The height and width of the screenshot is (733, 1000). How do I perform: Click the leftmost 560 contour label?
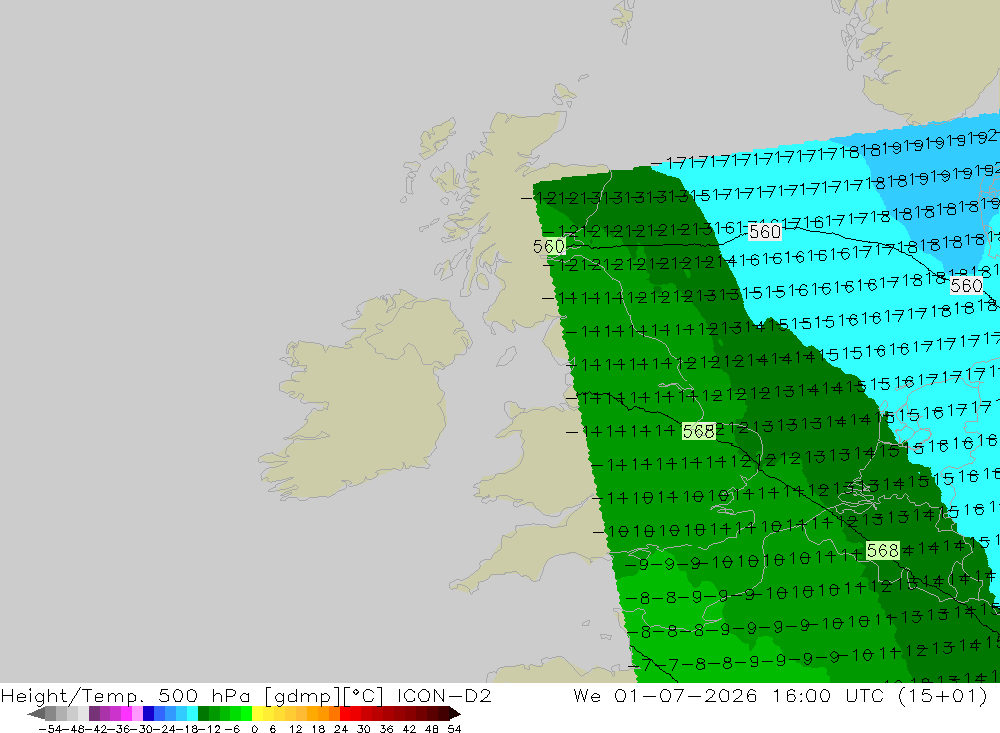click(x=548, y=246)
